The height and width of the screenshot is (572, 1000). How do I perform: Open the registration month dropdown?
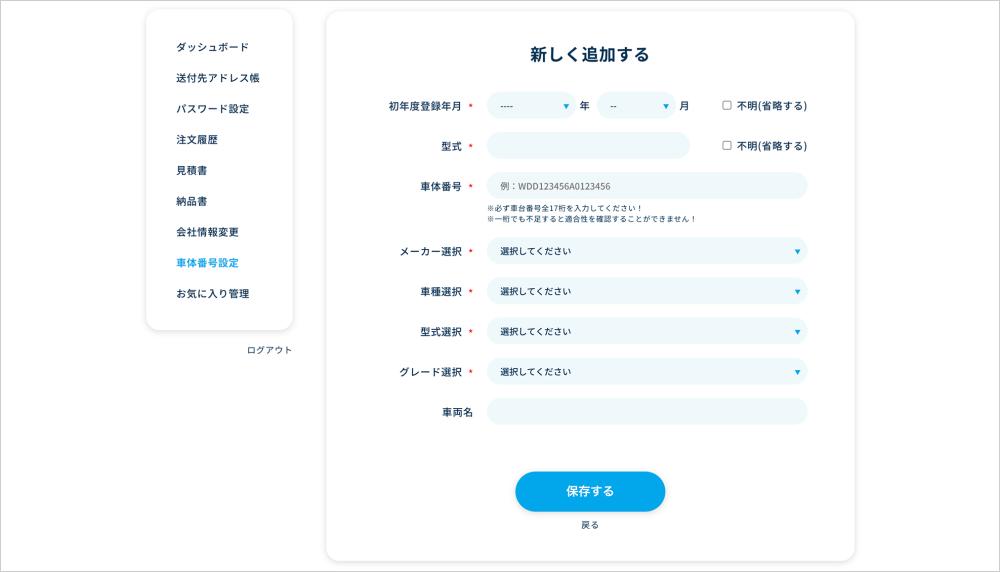[636, 106]
